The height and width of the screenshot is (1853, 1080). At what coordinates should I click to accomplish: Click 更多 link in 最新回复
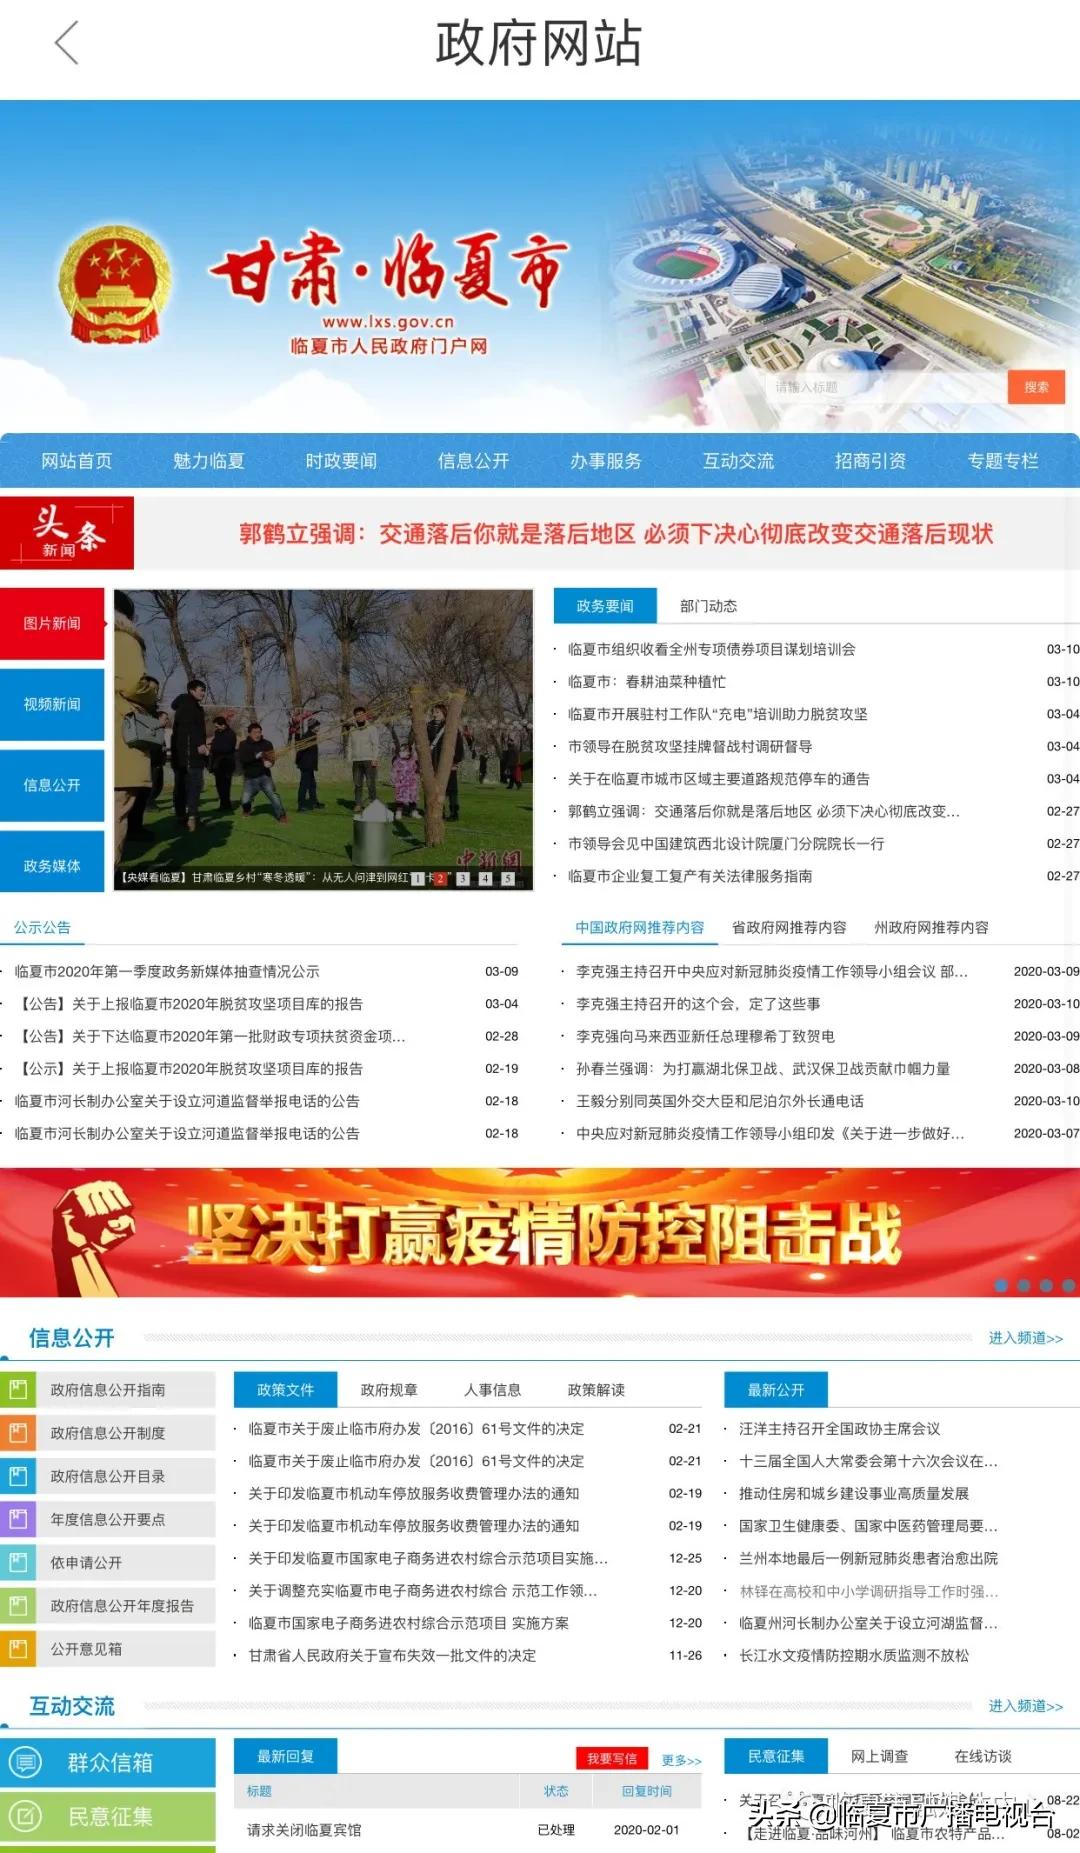coord(681,1760)
